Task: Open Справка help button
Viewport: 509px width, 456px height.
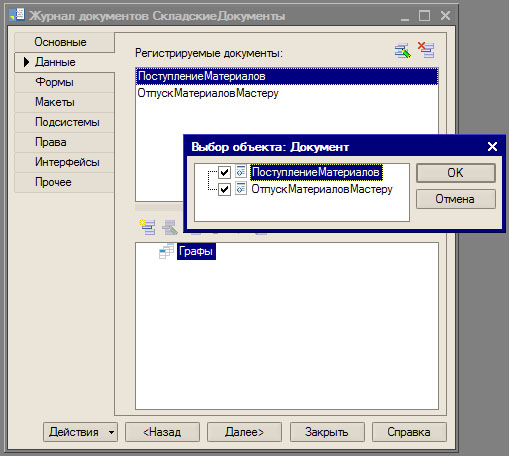Action: pos(409,432)
